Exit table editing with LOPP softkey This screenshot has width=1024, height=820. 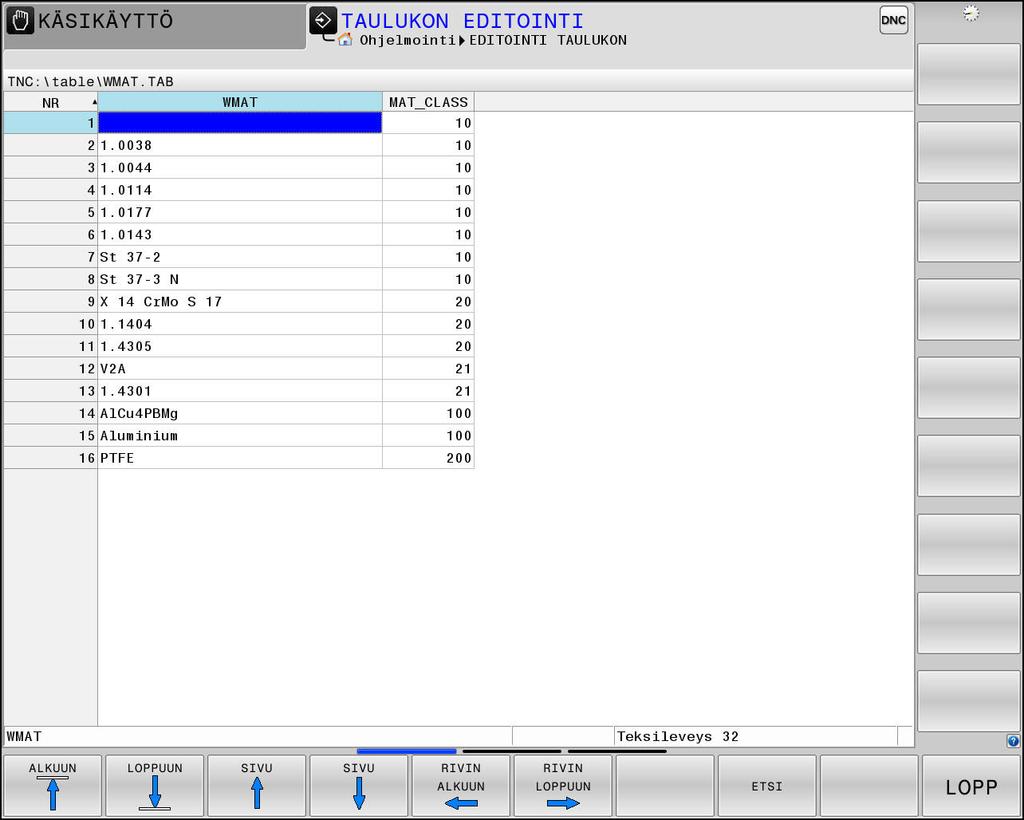(x=971, y=785)
